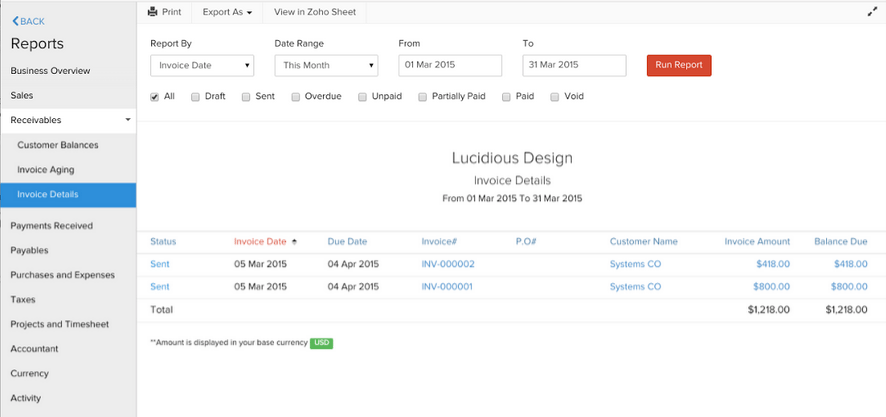886x417 pixels.
Task: Click the green USD currency badge
Action: pos(322,343)
